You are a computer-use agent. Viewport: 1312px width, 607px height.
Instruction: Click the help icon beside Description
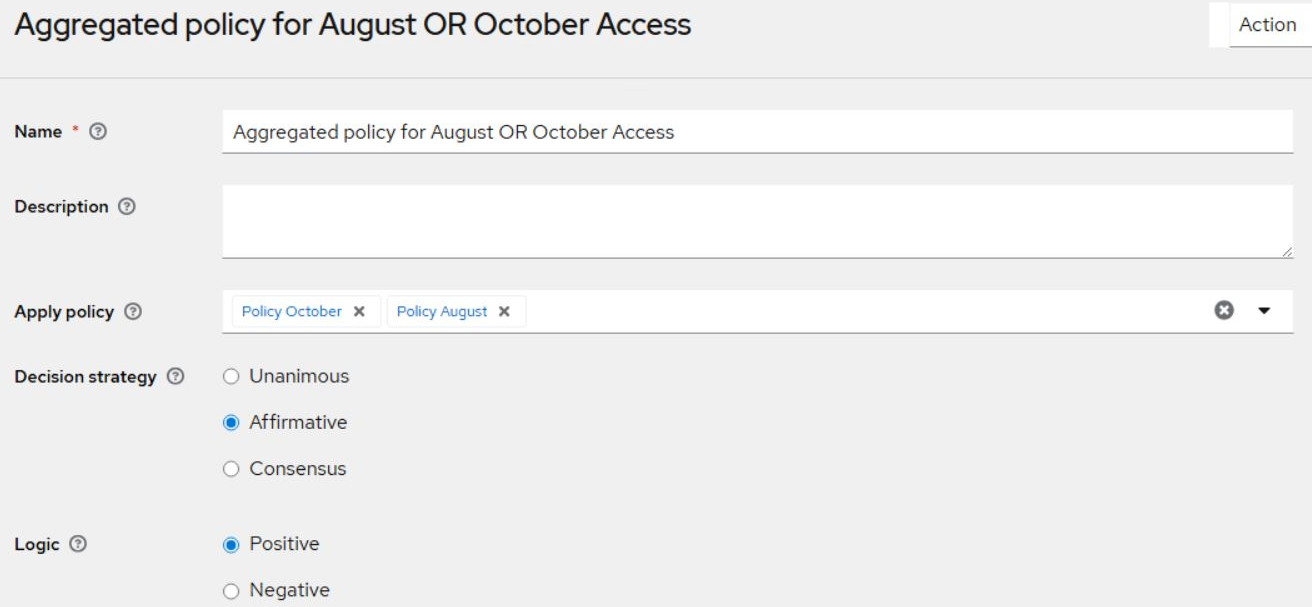[126, 207]
